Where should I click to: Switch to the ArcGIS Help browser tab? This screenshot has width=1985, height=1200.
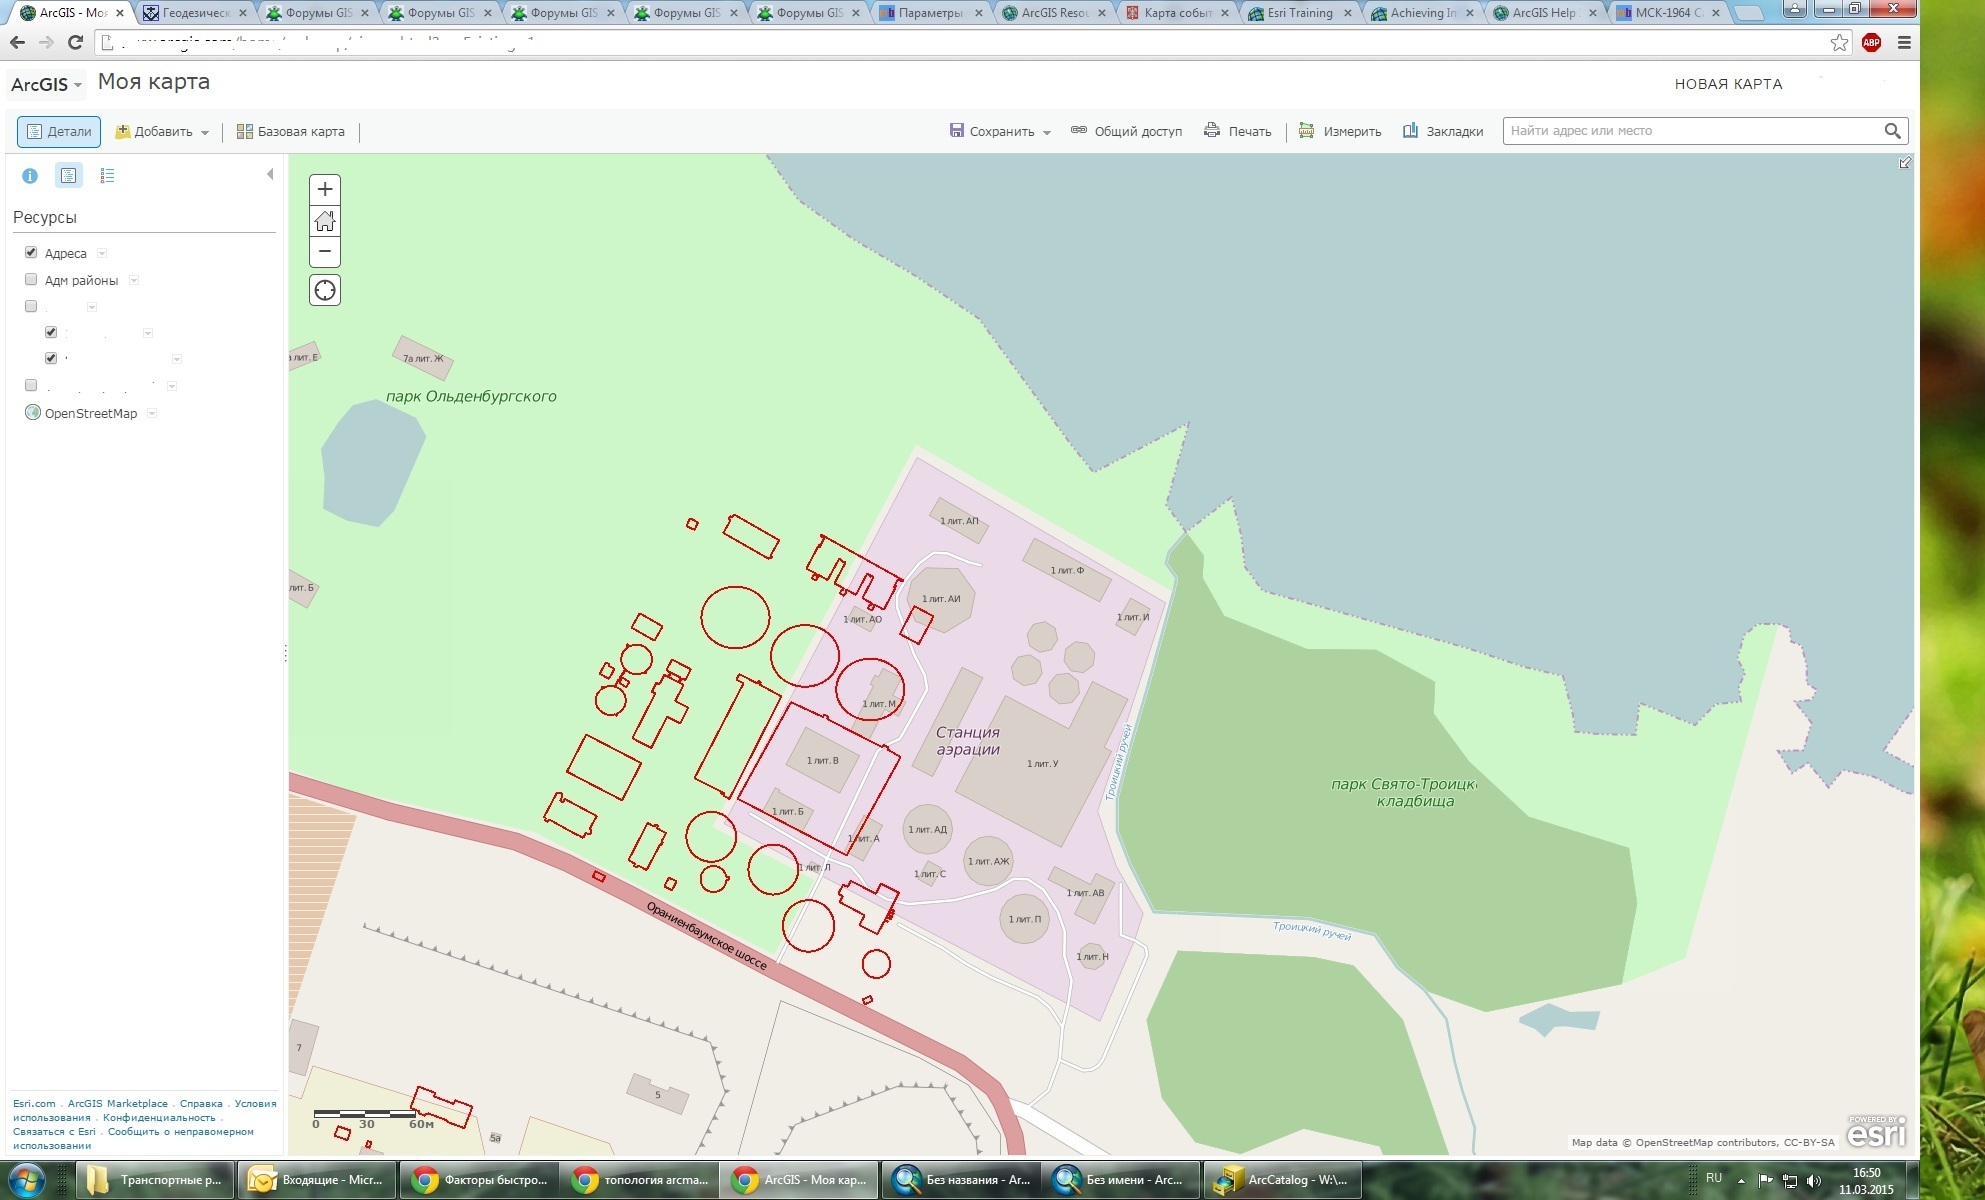click(1543, 13)
